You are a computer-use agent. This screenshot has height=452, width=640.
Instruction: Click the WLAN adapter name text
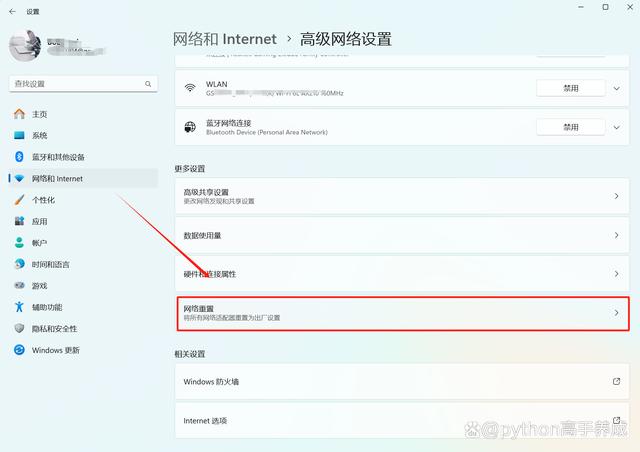(x=217, y=84)
